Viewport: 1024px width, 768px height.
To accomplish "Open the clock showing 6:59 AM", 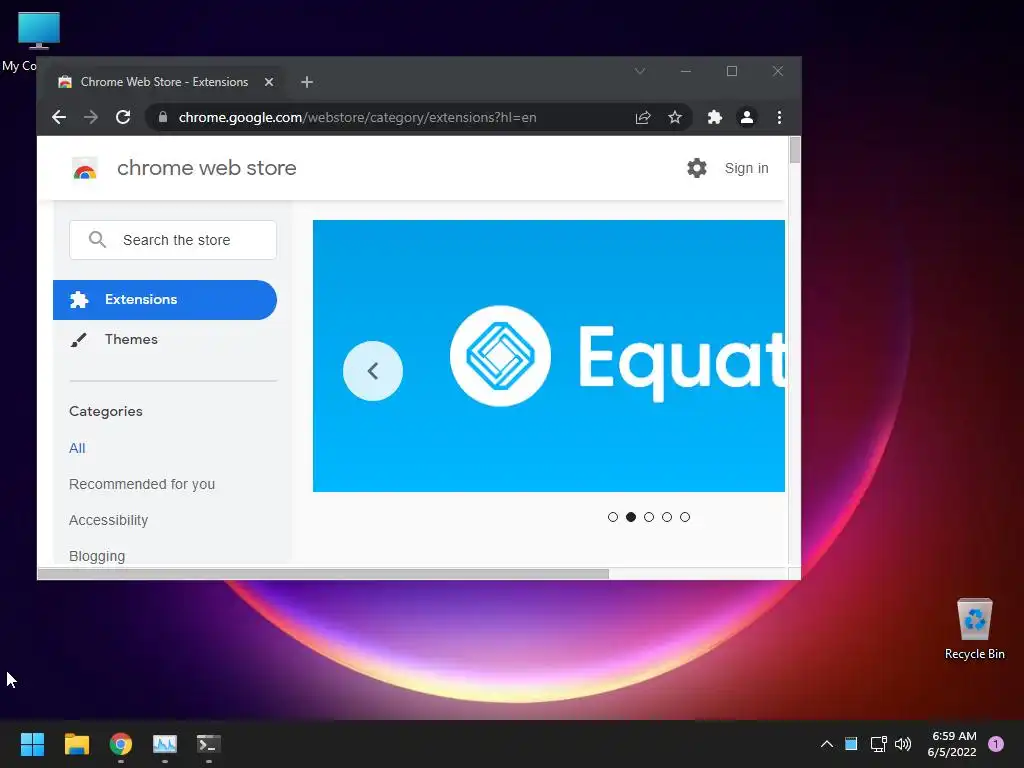I will (952, 744).
